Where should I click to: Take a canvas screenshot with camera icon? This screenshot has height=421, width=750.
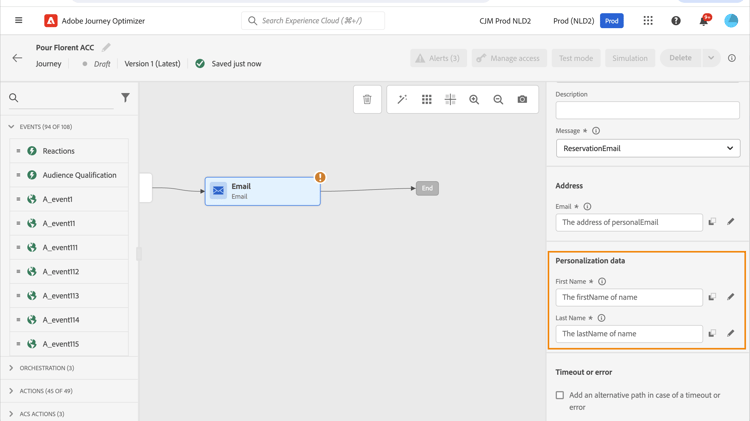pos(522,99)
